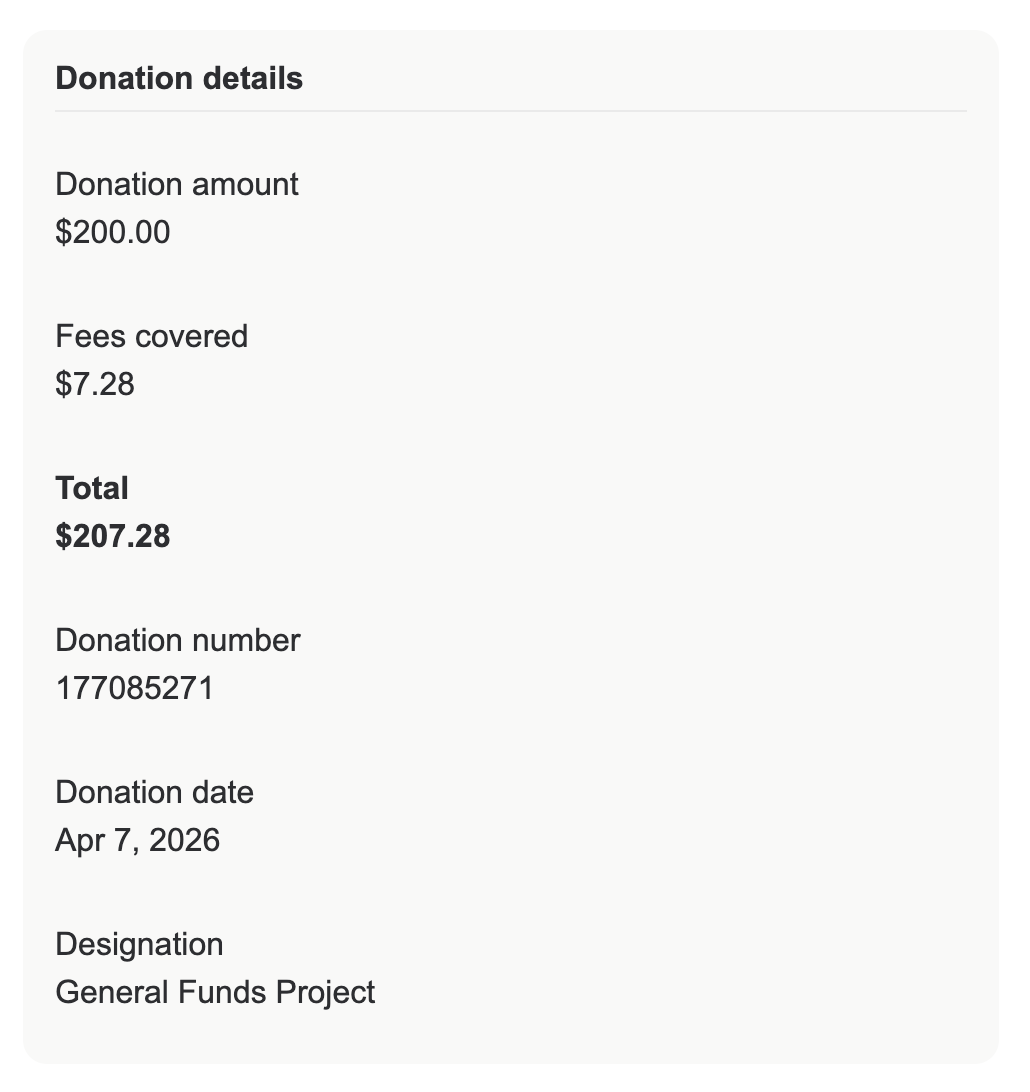Click the word amount in Donation amount
1030x1092 pixels.
(245, 185)
